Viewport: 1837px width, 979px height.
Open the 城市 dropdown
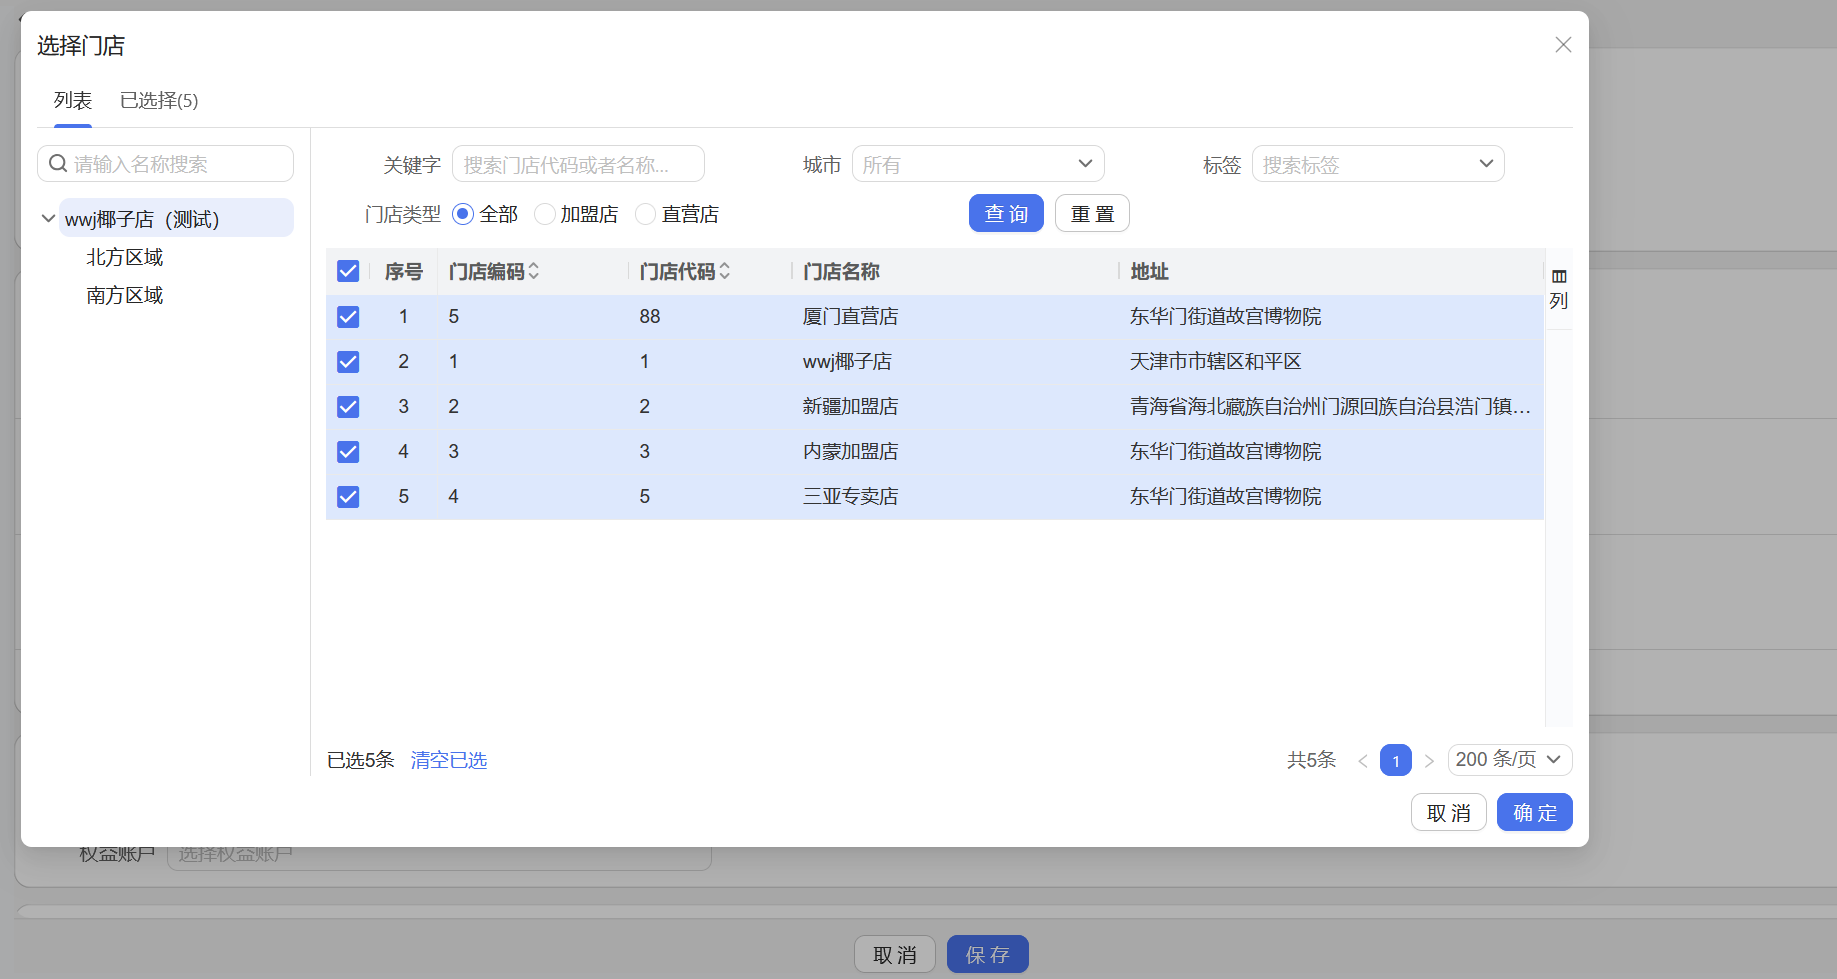tap(977, 164)
